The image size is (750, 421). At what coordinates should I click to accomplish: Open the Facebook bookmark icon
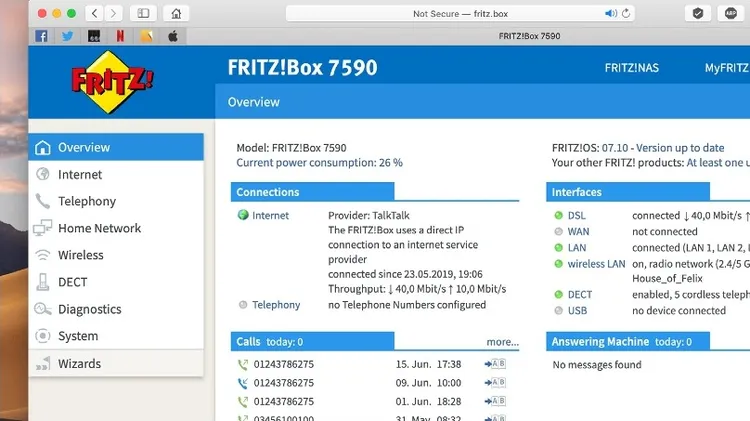pos(41,36)
